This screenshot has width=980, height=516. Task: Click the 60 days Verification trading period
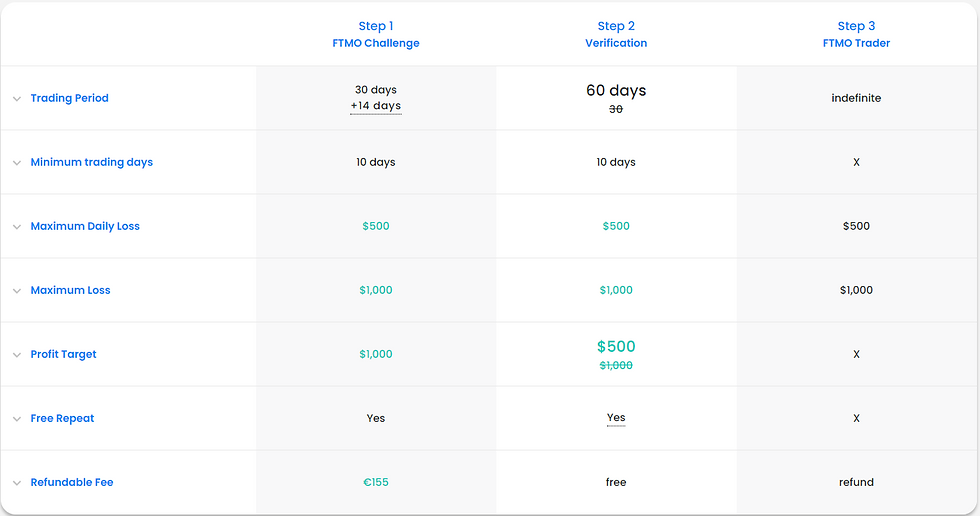pyautogui.click(x=616, y=91)
